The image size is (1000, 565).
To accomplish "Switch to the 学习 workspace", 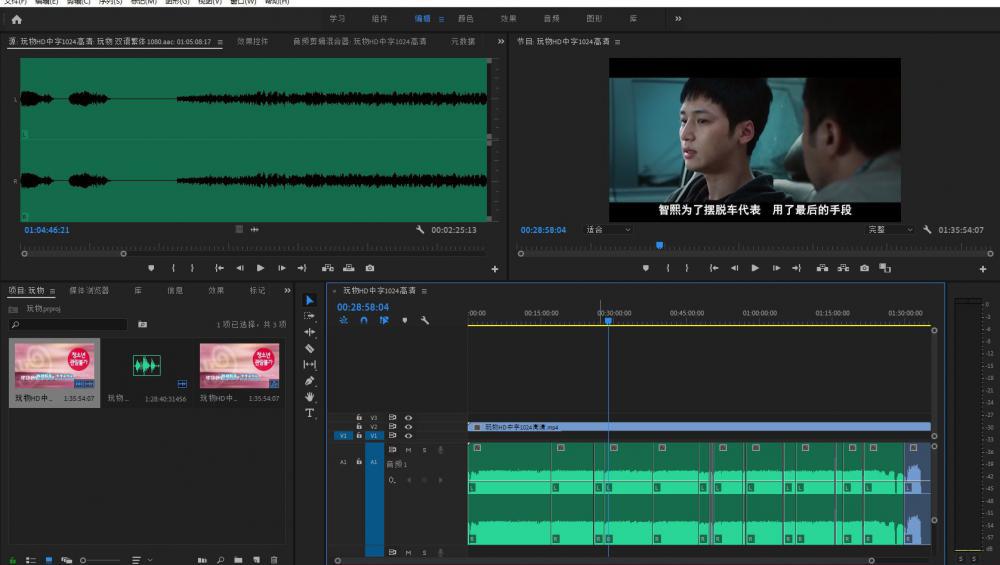I will (x=337, y=19).
